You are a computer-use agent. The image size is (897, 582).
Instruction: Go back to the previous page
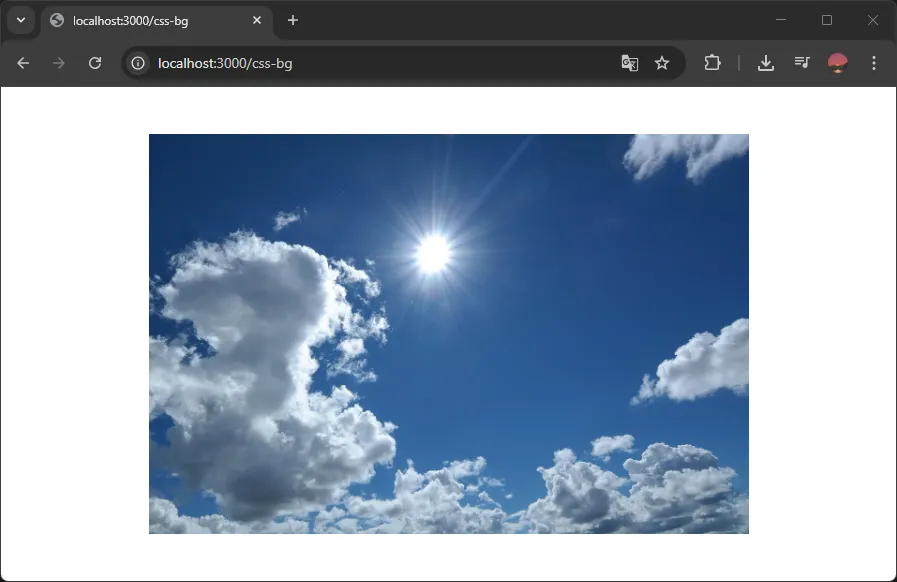coord(23,63)
